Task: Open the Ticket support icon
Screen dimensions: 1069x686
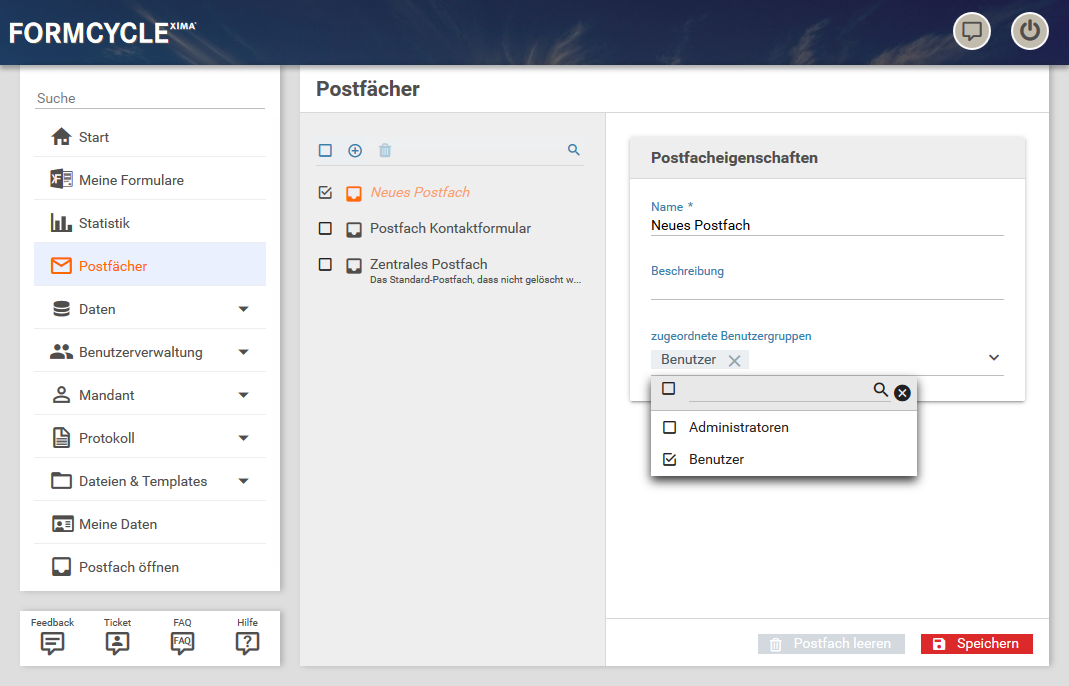Action: coord(117,643)
